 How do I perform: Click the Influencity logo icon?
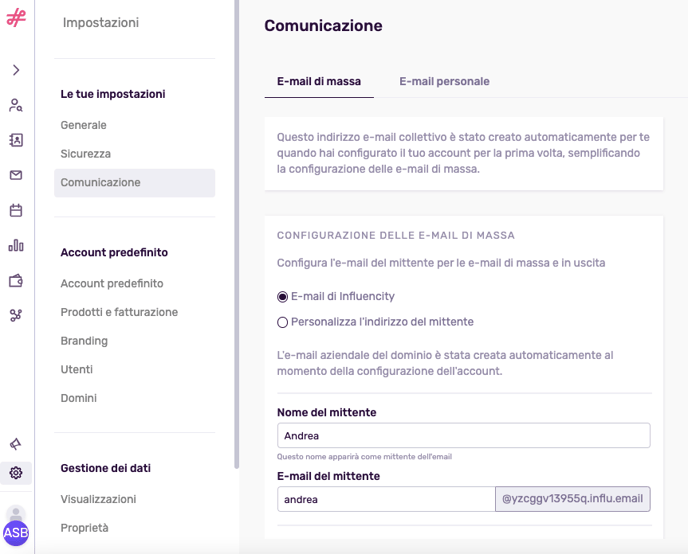tap(16, 18)
